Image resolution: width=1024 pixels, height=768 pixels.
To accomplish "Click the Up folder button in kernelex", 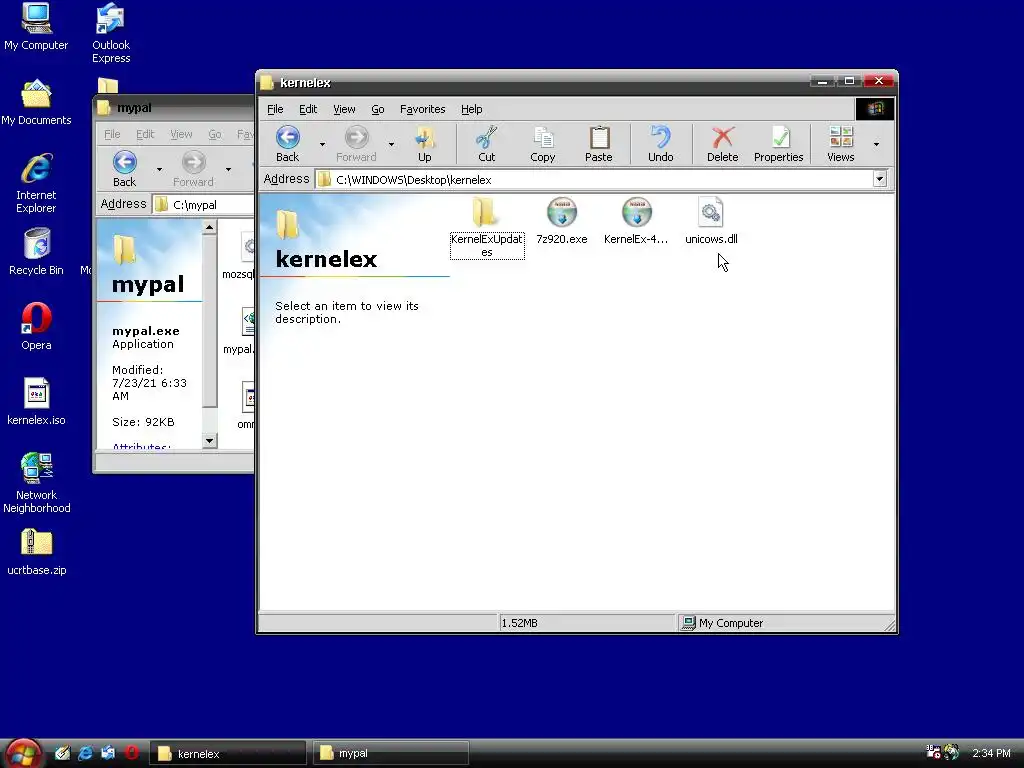I will (x=424, y=144).
